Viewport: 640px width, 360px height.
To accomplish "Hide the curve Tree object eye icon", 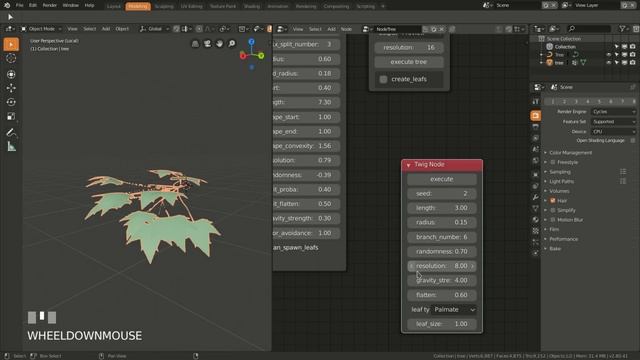I will pyautogui.click(x=609, y=55).
